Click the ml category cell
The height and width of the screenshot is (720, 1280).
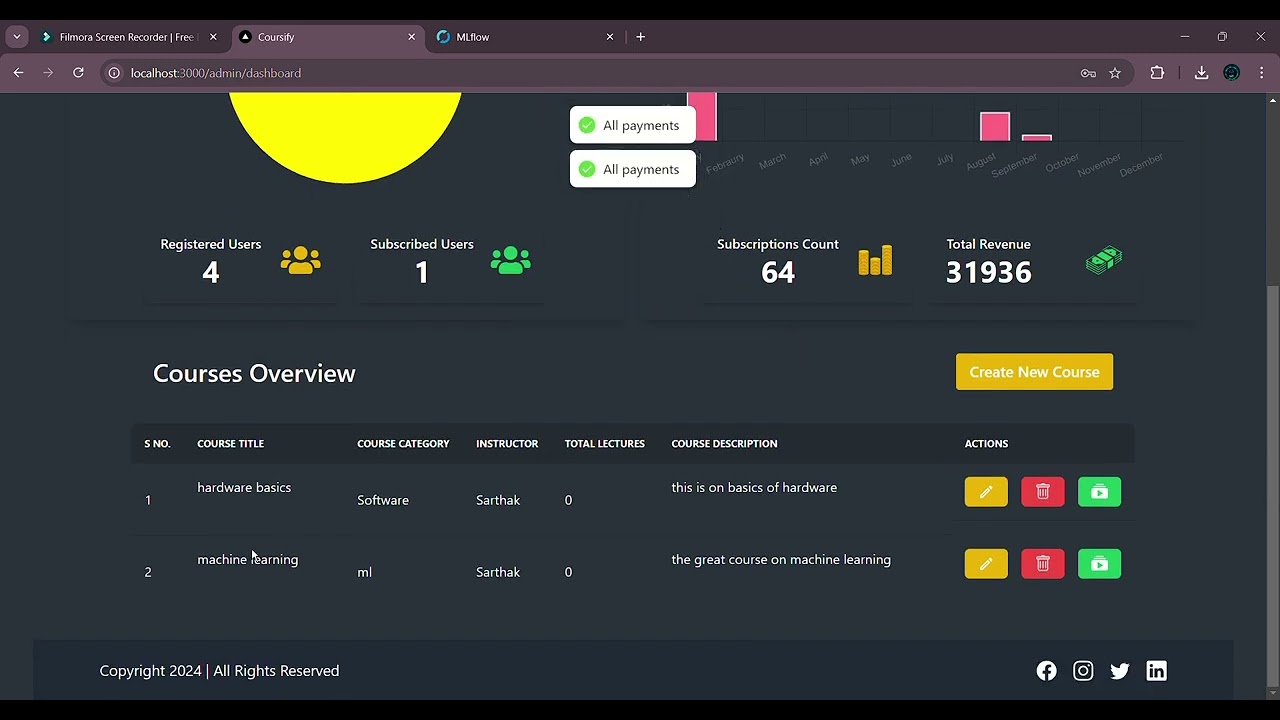coord(364,572)
